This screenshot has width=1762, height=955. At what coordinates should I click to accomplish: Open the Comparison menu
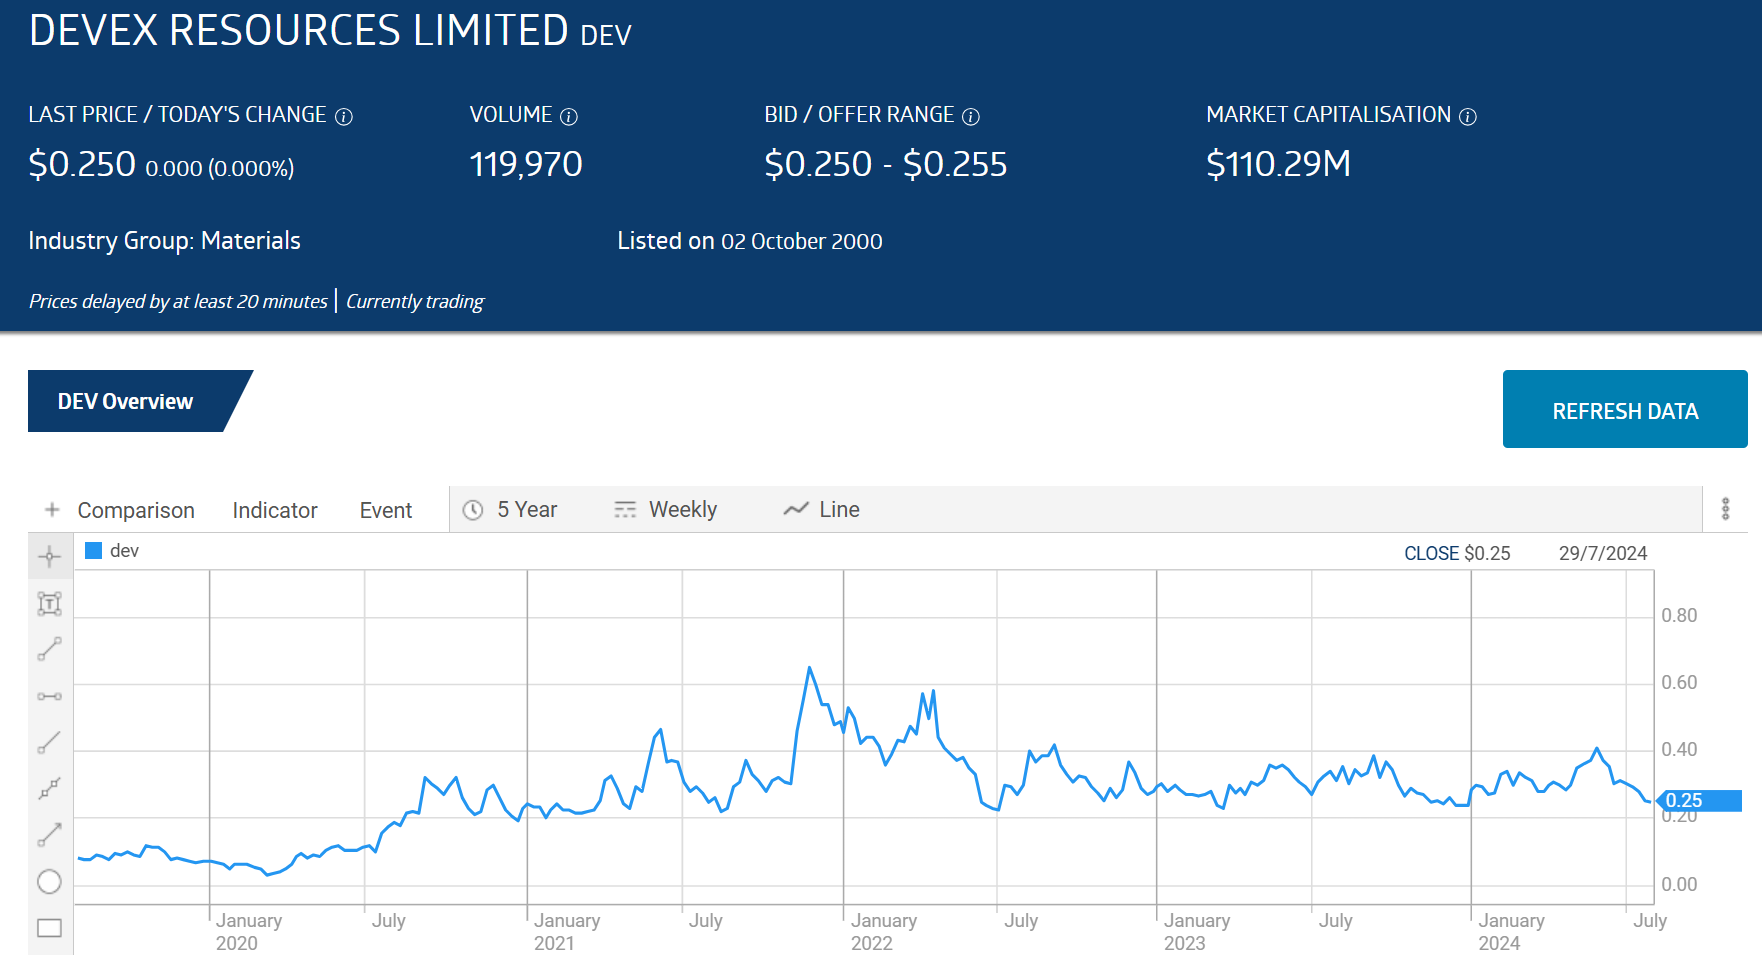(136, 510)
